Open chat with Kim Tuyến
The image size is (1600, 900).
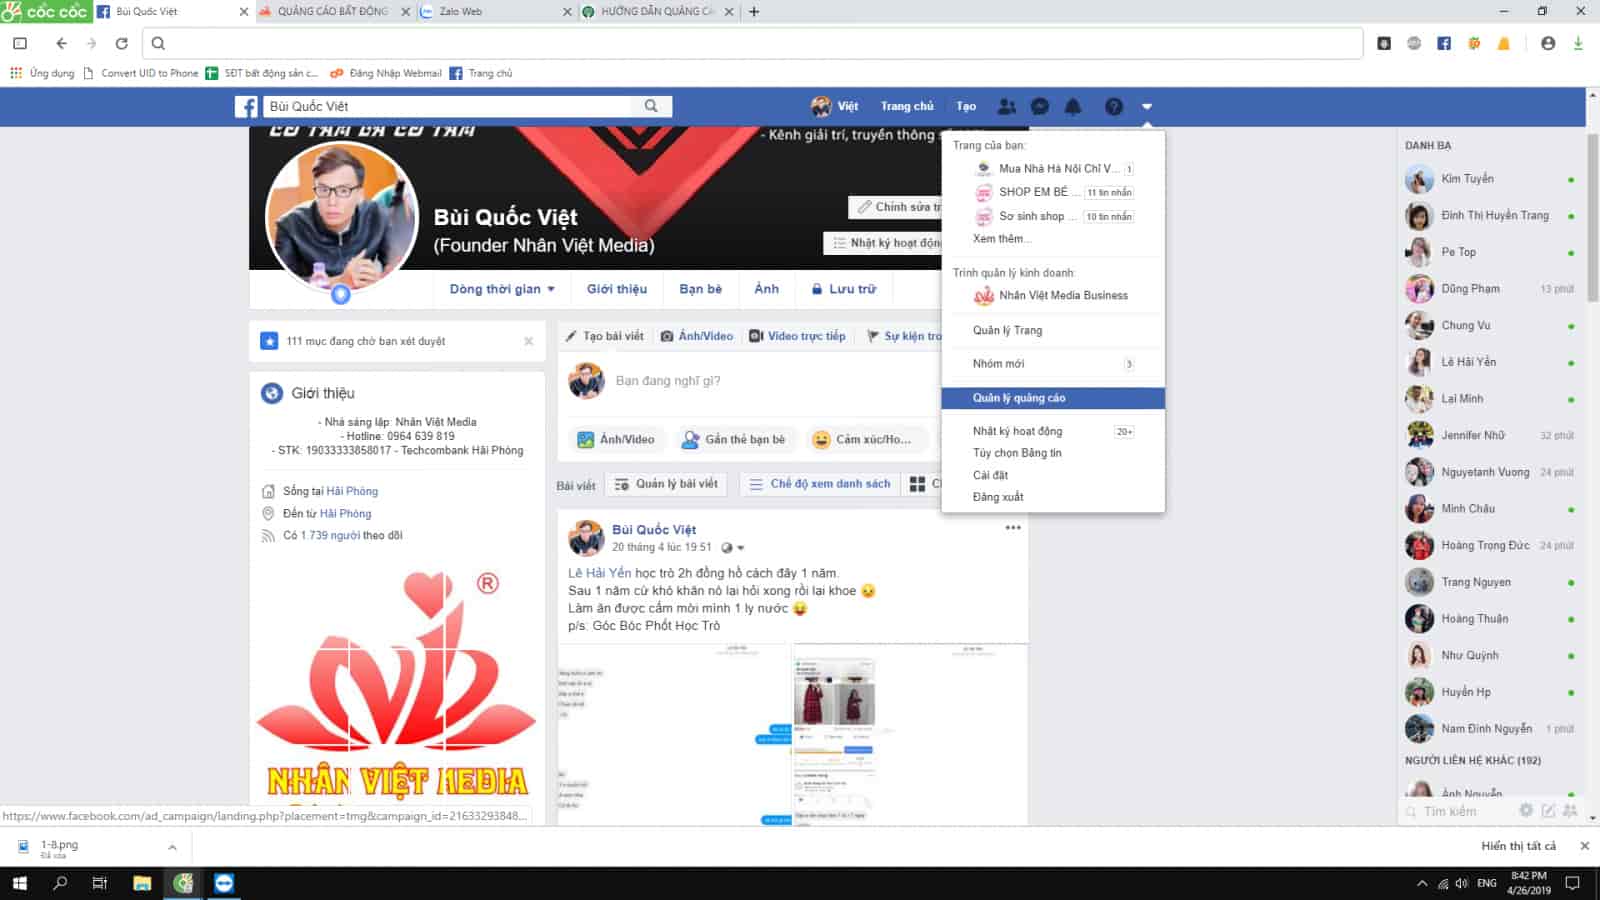click(1490, 179)
